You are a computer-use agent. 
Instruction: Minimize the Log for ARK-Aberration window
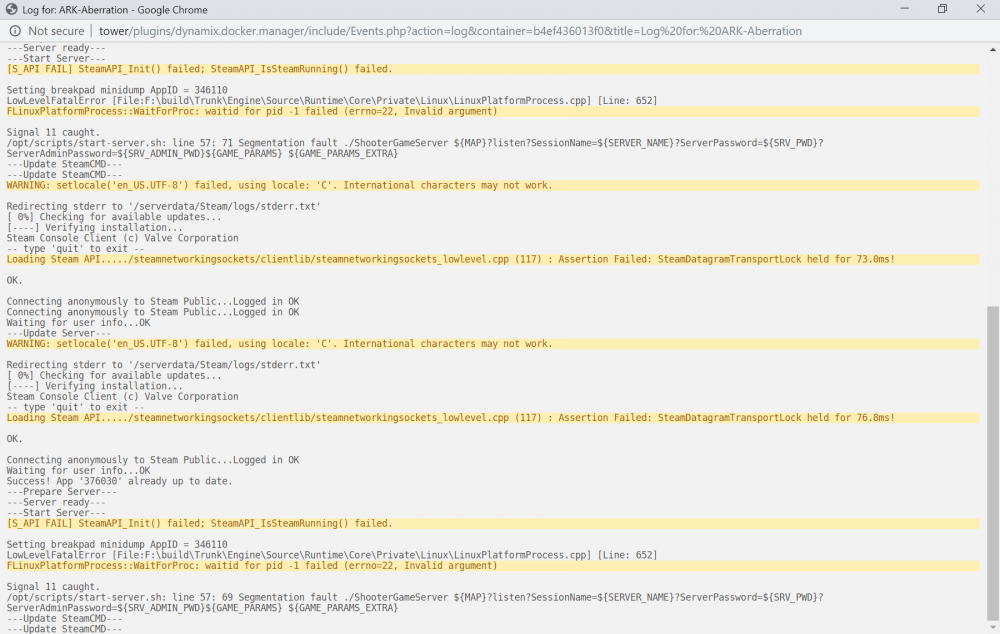(x=904, y=9)
